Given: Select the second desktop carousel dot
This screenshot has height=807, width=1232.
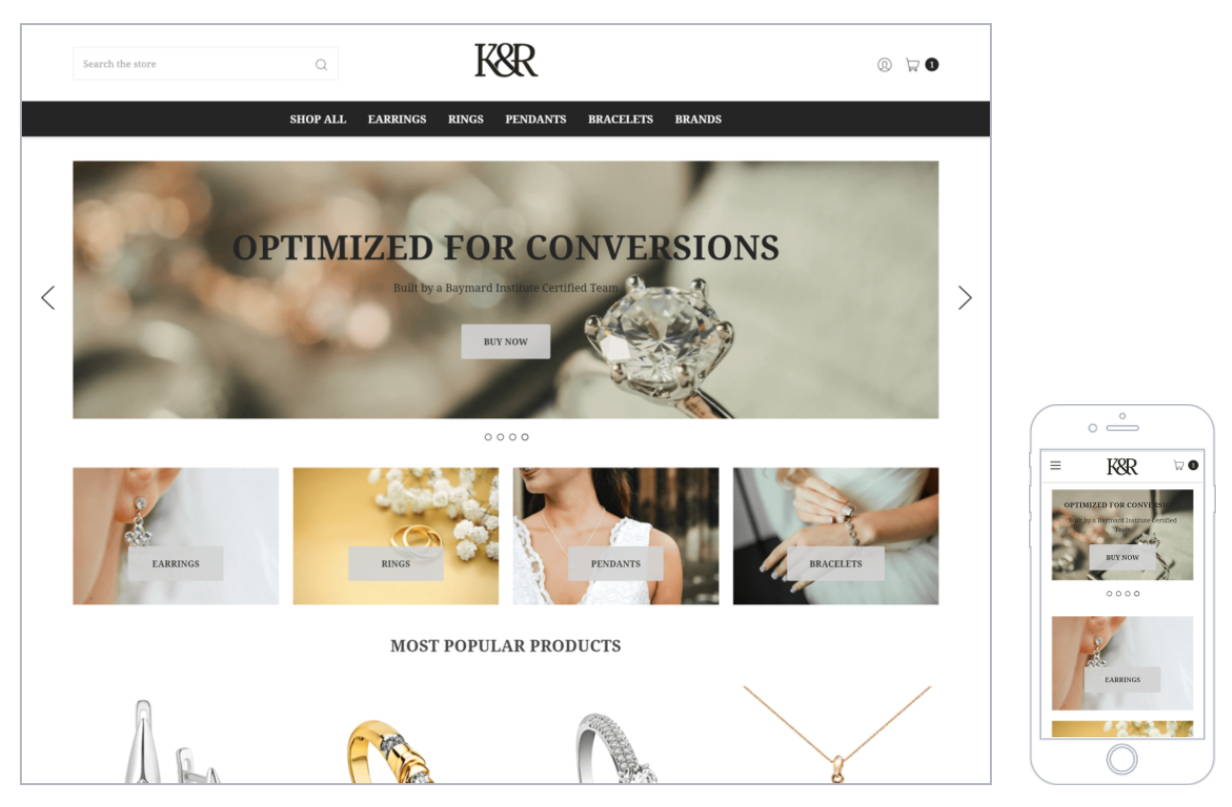Looking at the screenshot, I should point(500,437).
